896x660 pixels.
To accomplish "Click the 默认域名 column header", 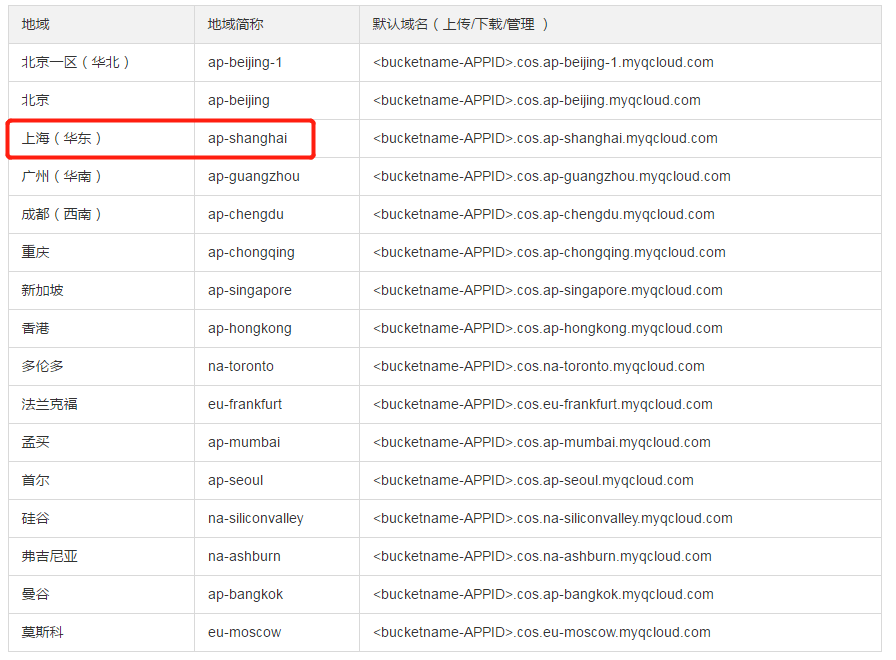I will click(x=460, y=24).
